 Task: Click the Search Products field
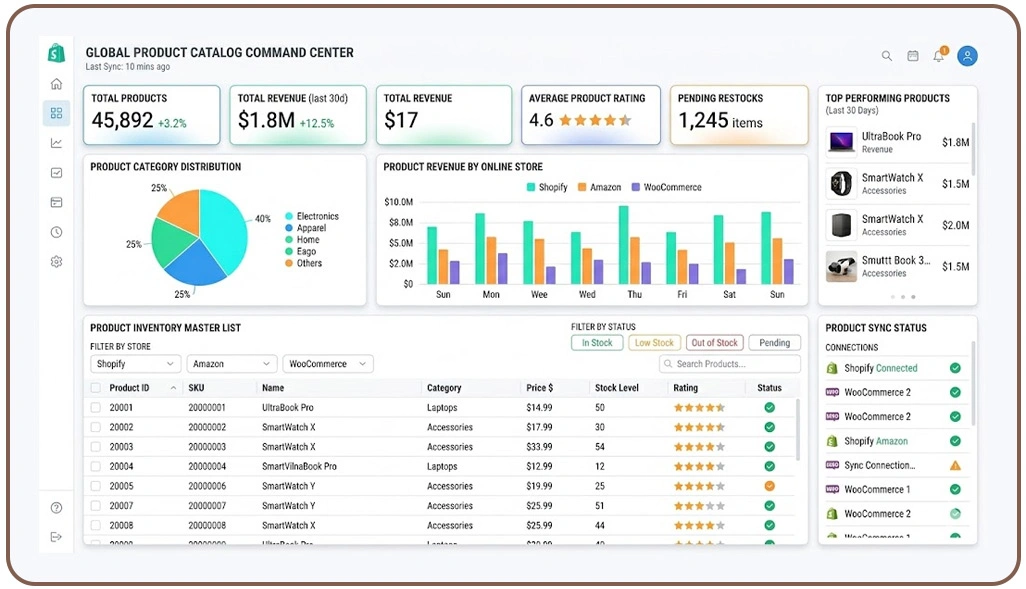coord(730,364)
